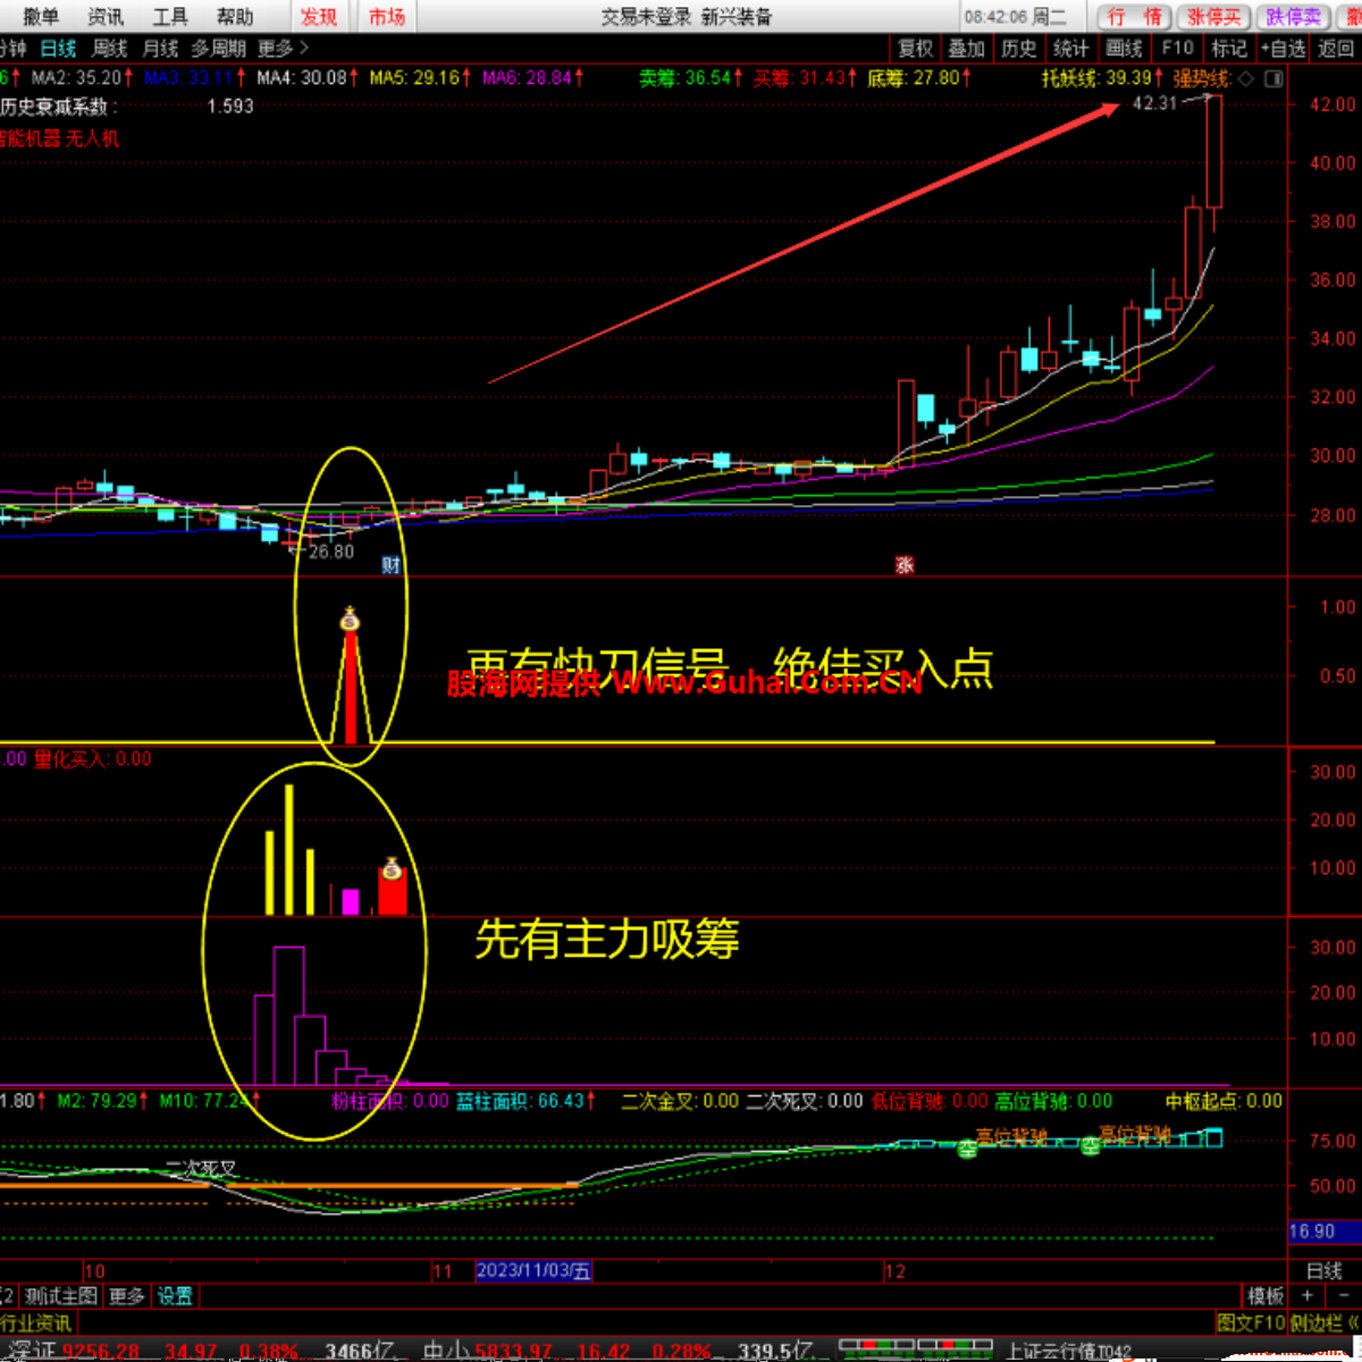Select the 2023/11/03 date marker on timeline
This screenshot has width=1362, height=1362.
click(533, 1270)
